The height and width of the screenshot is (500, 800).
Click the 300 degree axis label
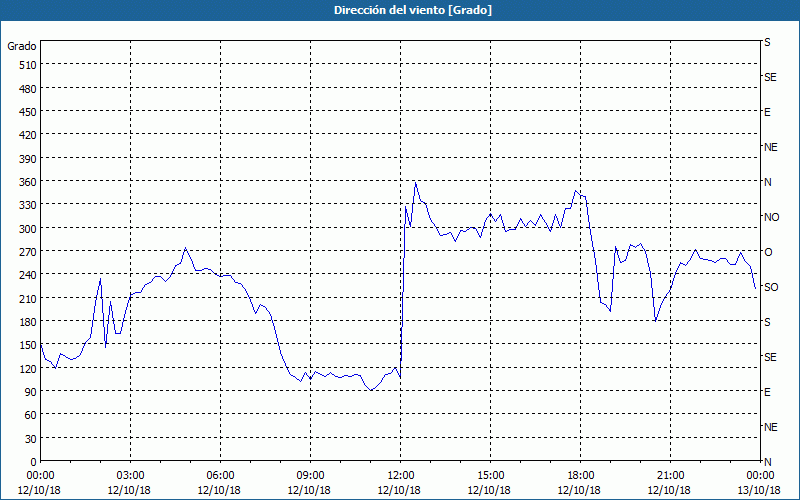pyautogui.click(x=29, y=229)
